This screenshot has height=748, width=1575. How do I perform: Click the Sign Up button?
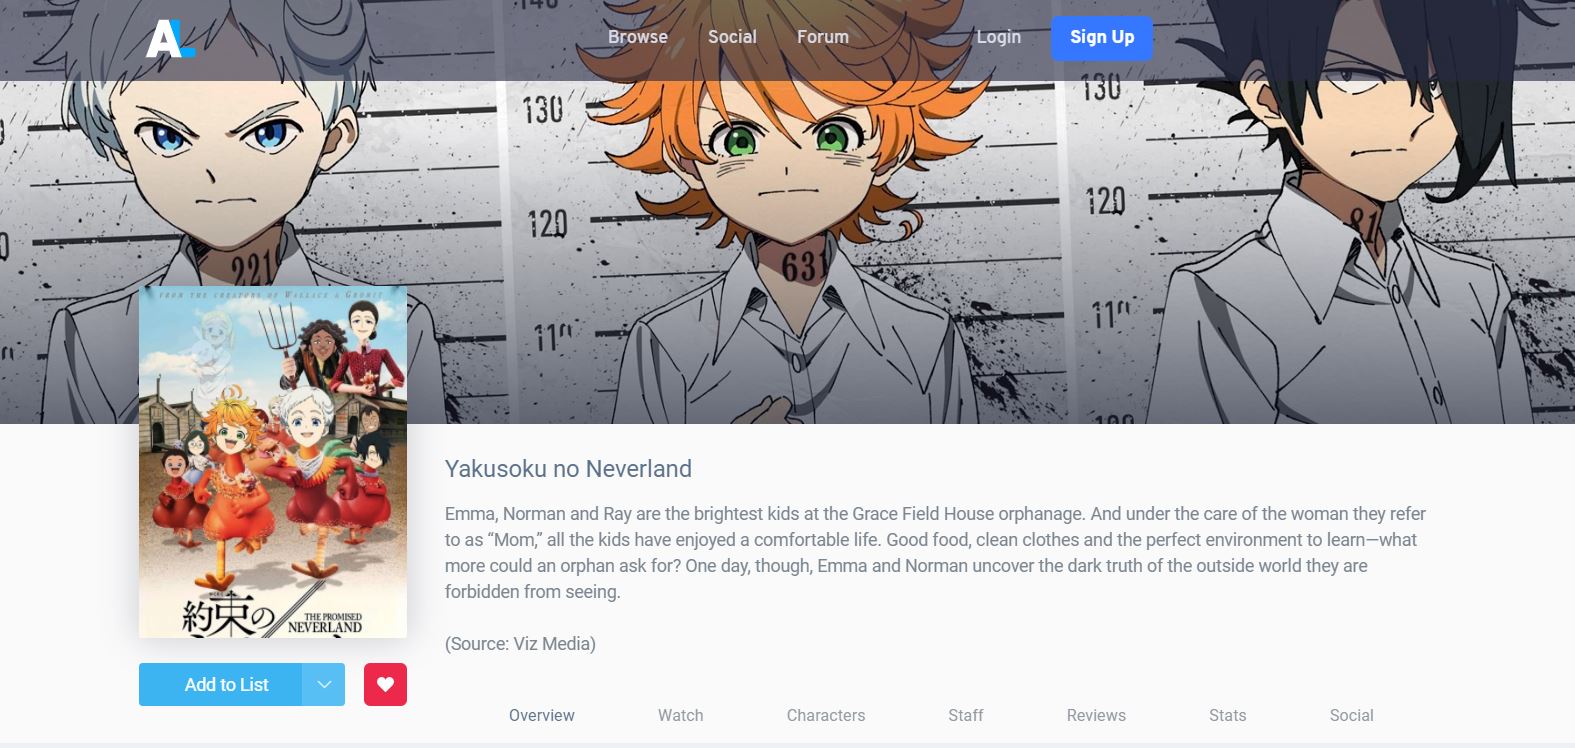(x=1102, y=38)
